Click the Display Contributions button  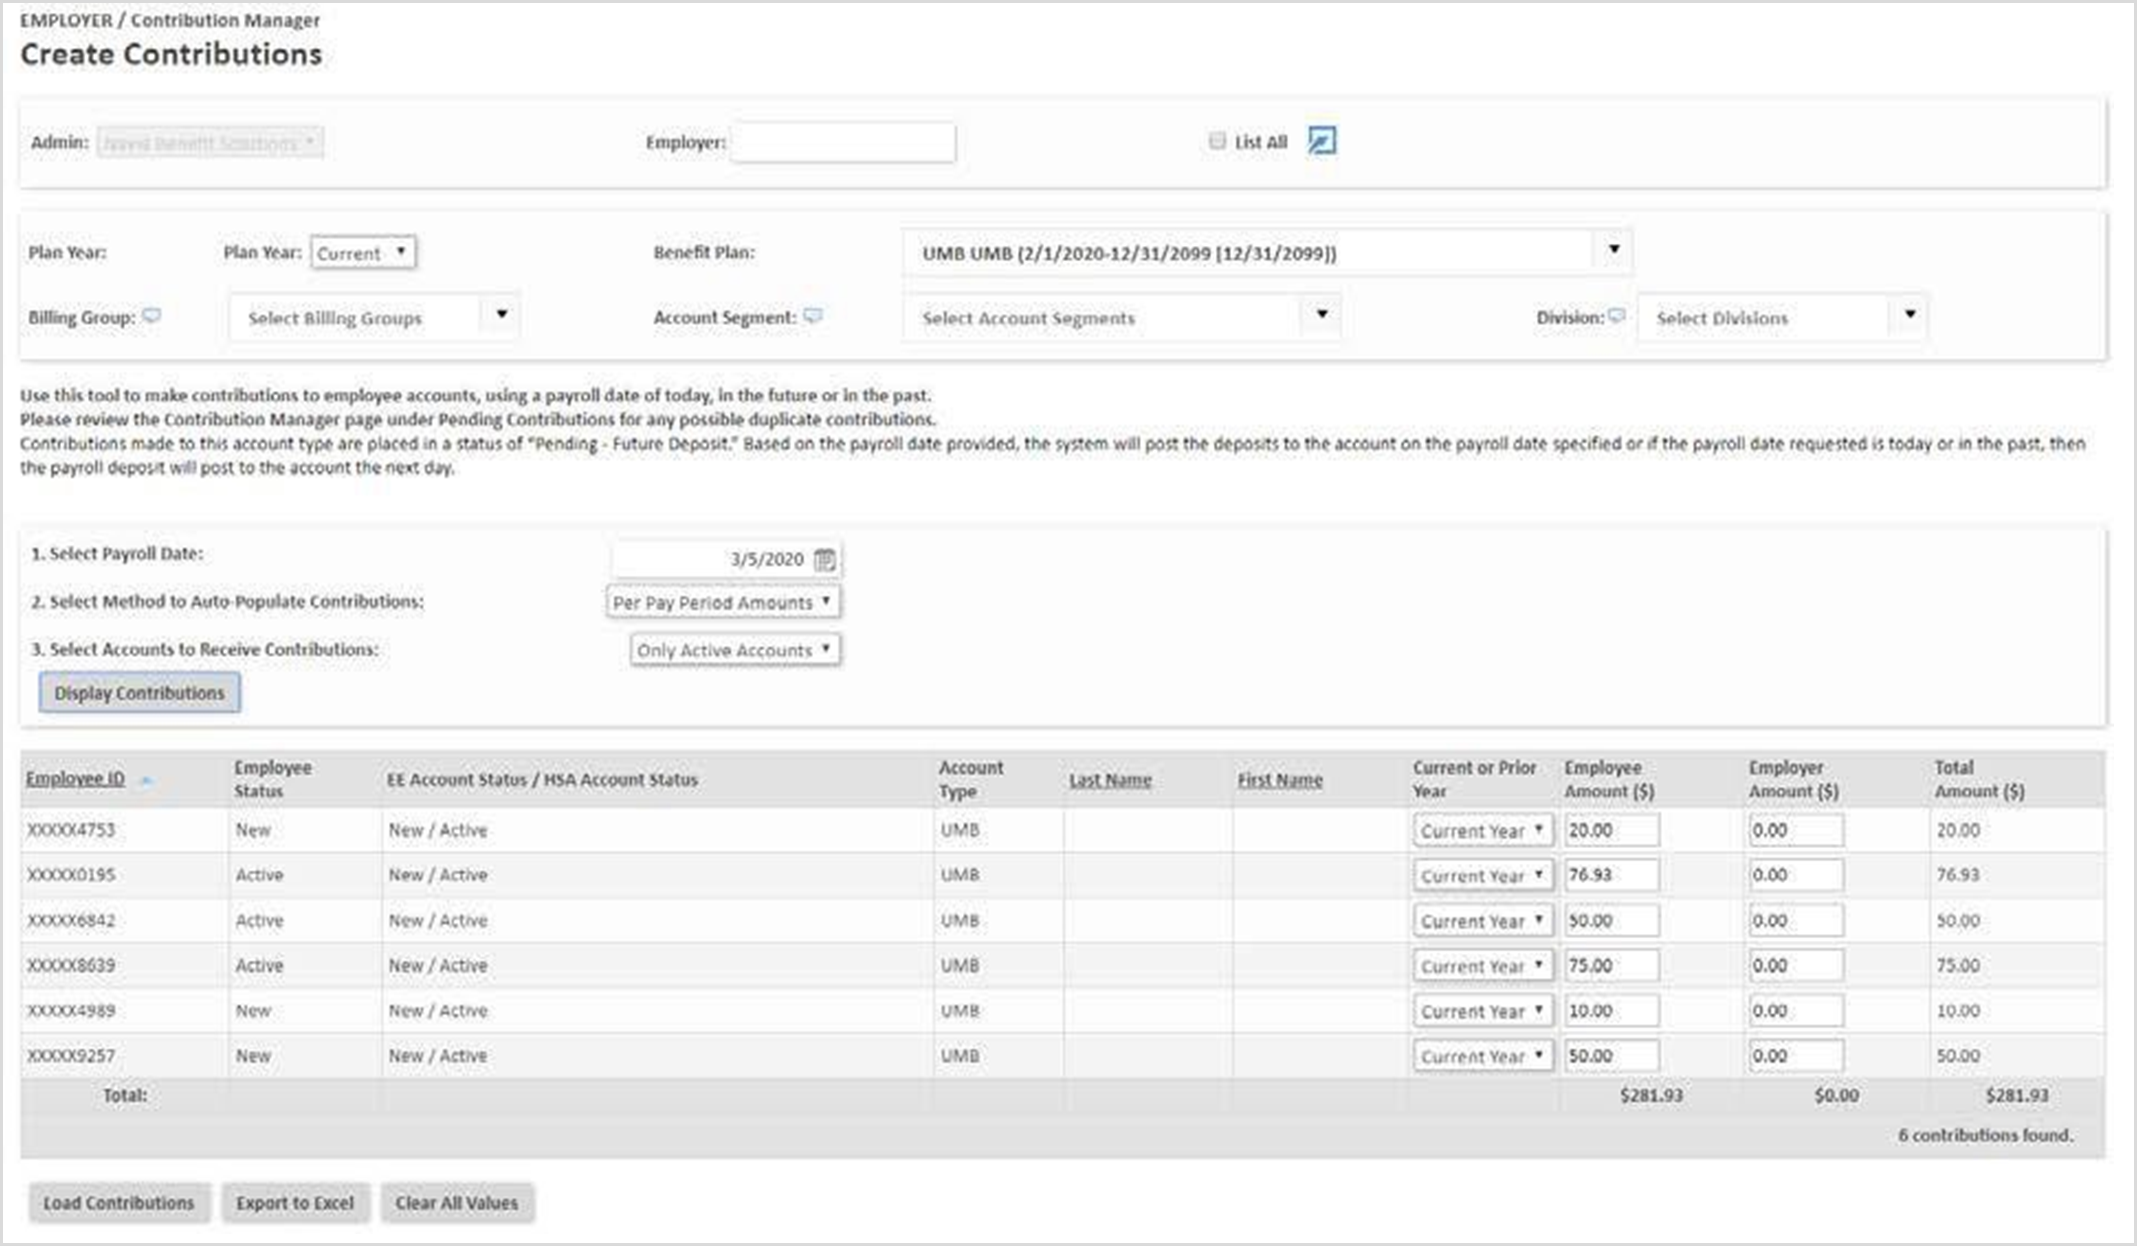140,692
